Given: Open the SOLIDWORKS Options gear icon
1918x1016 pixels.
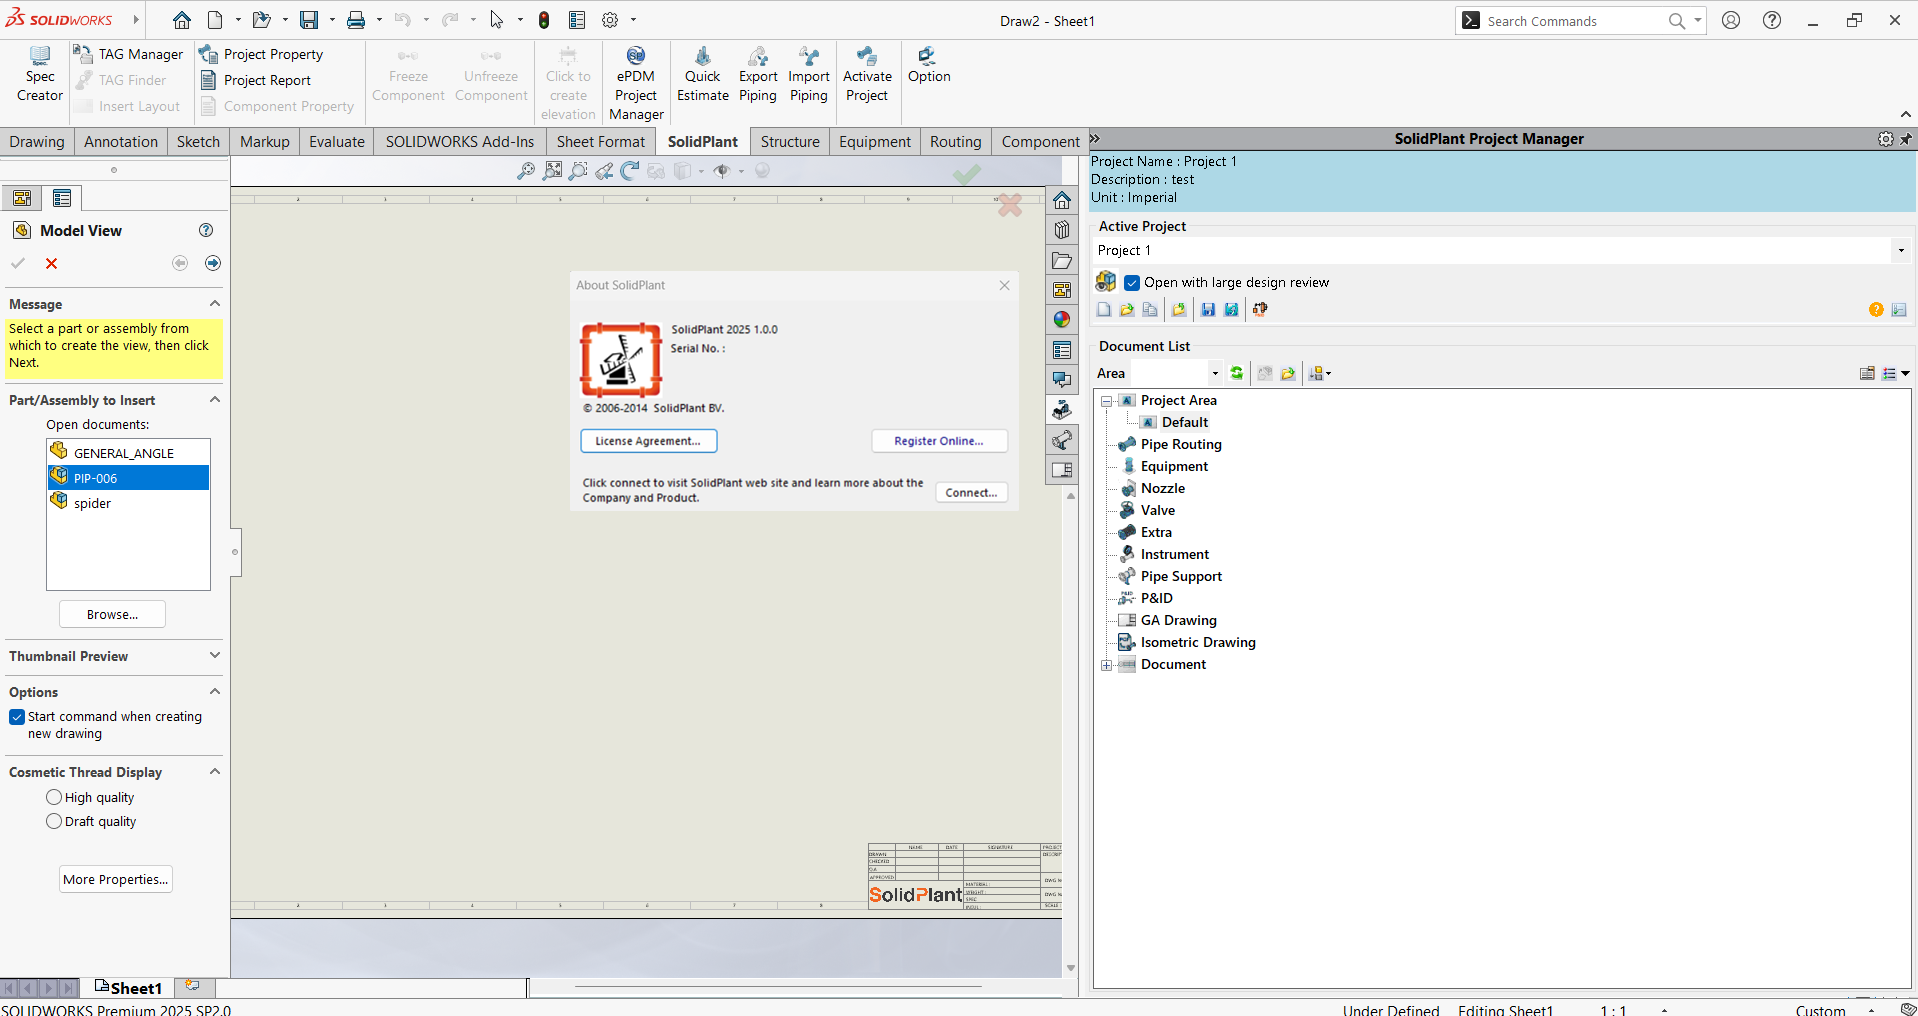Looking at the screenshot, I should [x=610, y=20].
